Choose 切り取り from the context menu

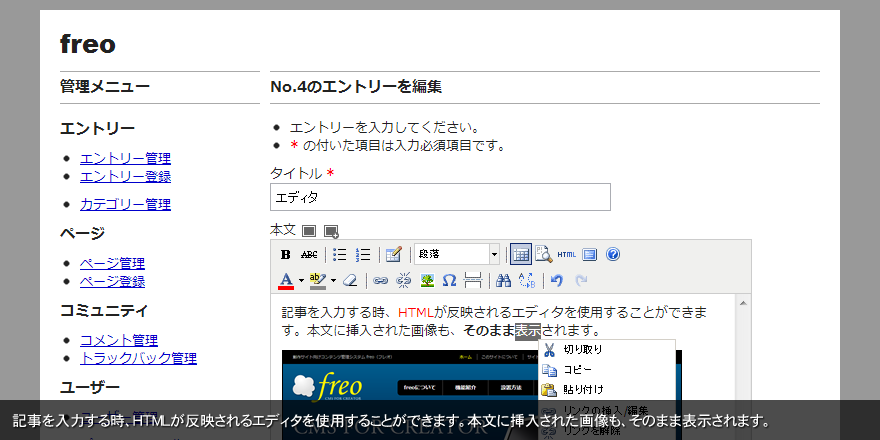(x=582, y=350)
